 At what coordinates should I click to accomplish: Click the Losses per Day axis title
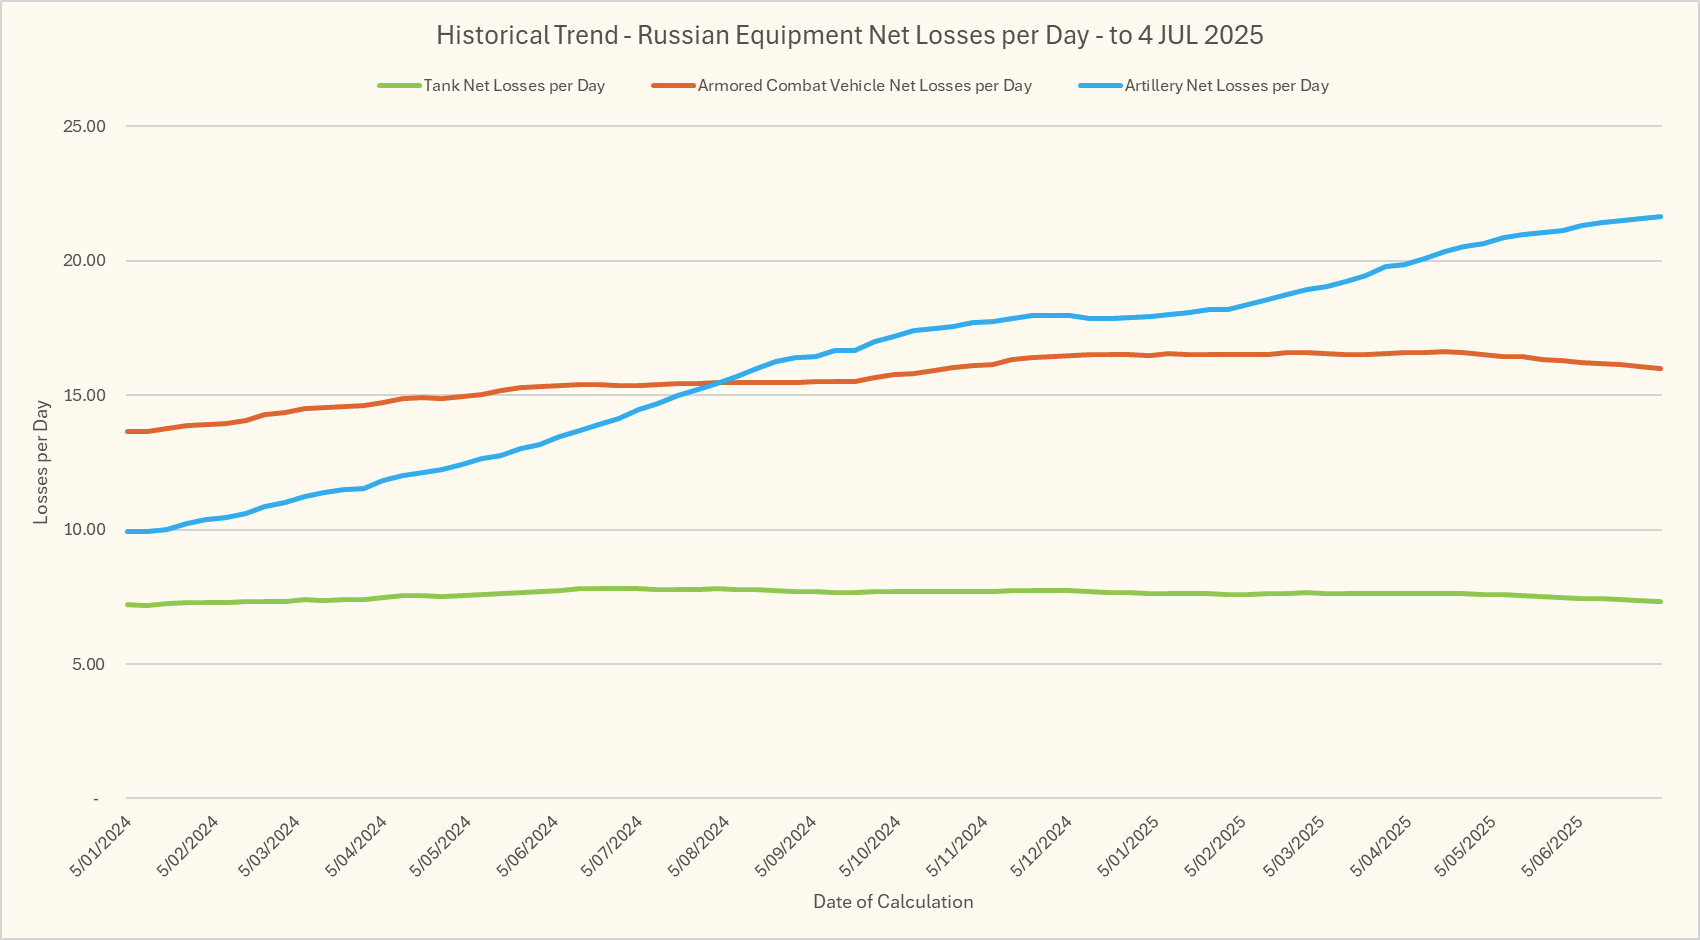[41, 462]
